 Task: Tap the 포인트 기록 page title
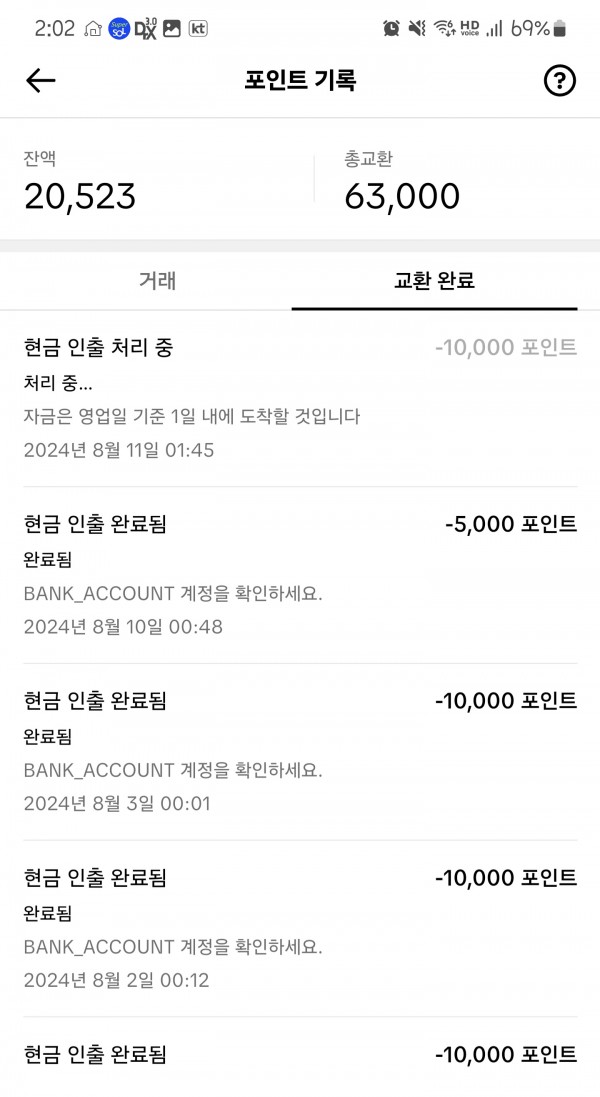300,81
